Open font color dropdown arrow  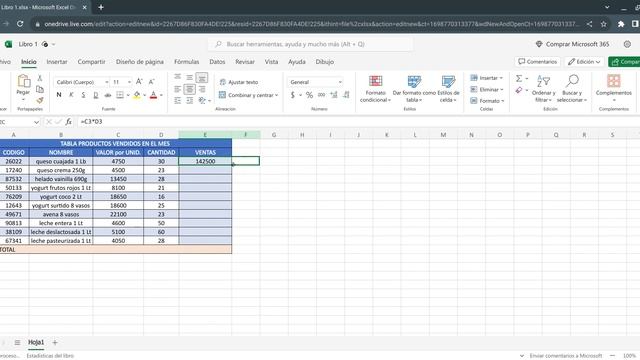pos(162,95)
